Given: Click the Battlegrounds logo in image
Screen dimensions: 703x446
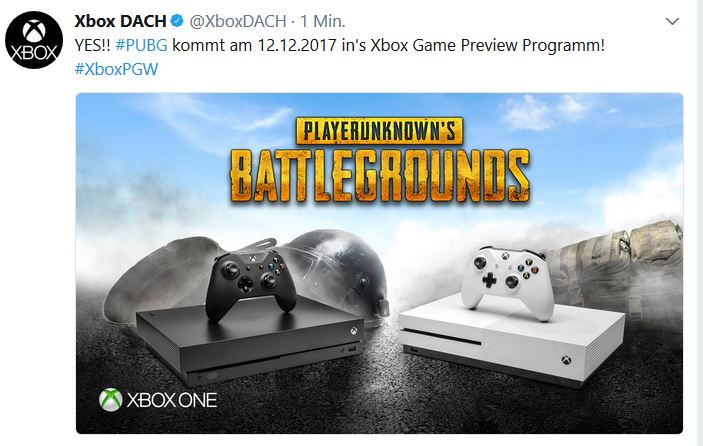Looking at the screenshot, I should coord(379,177).
